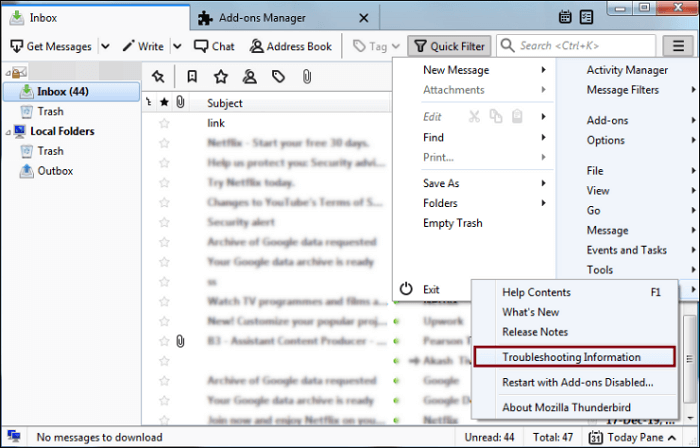Image resolution: width=700 pixels, height=448 pixels.
Task: Open the Tasks icon in tab bar
Action: click(x=586, y=17)
